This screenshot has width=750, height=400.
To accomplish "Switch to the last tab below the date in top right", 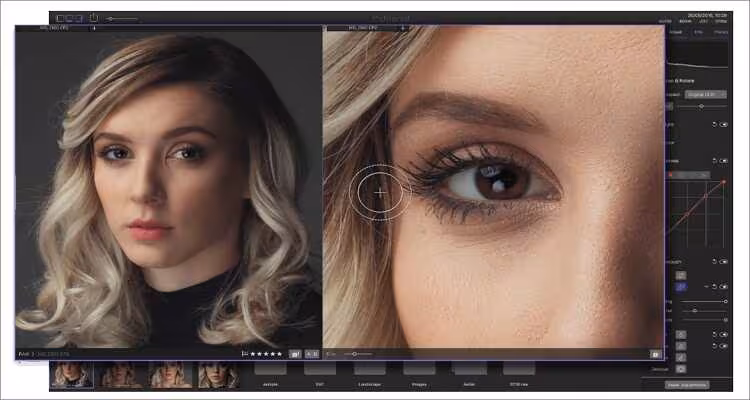I will click(721, 21).
